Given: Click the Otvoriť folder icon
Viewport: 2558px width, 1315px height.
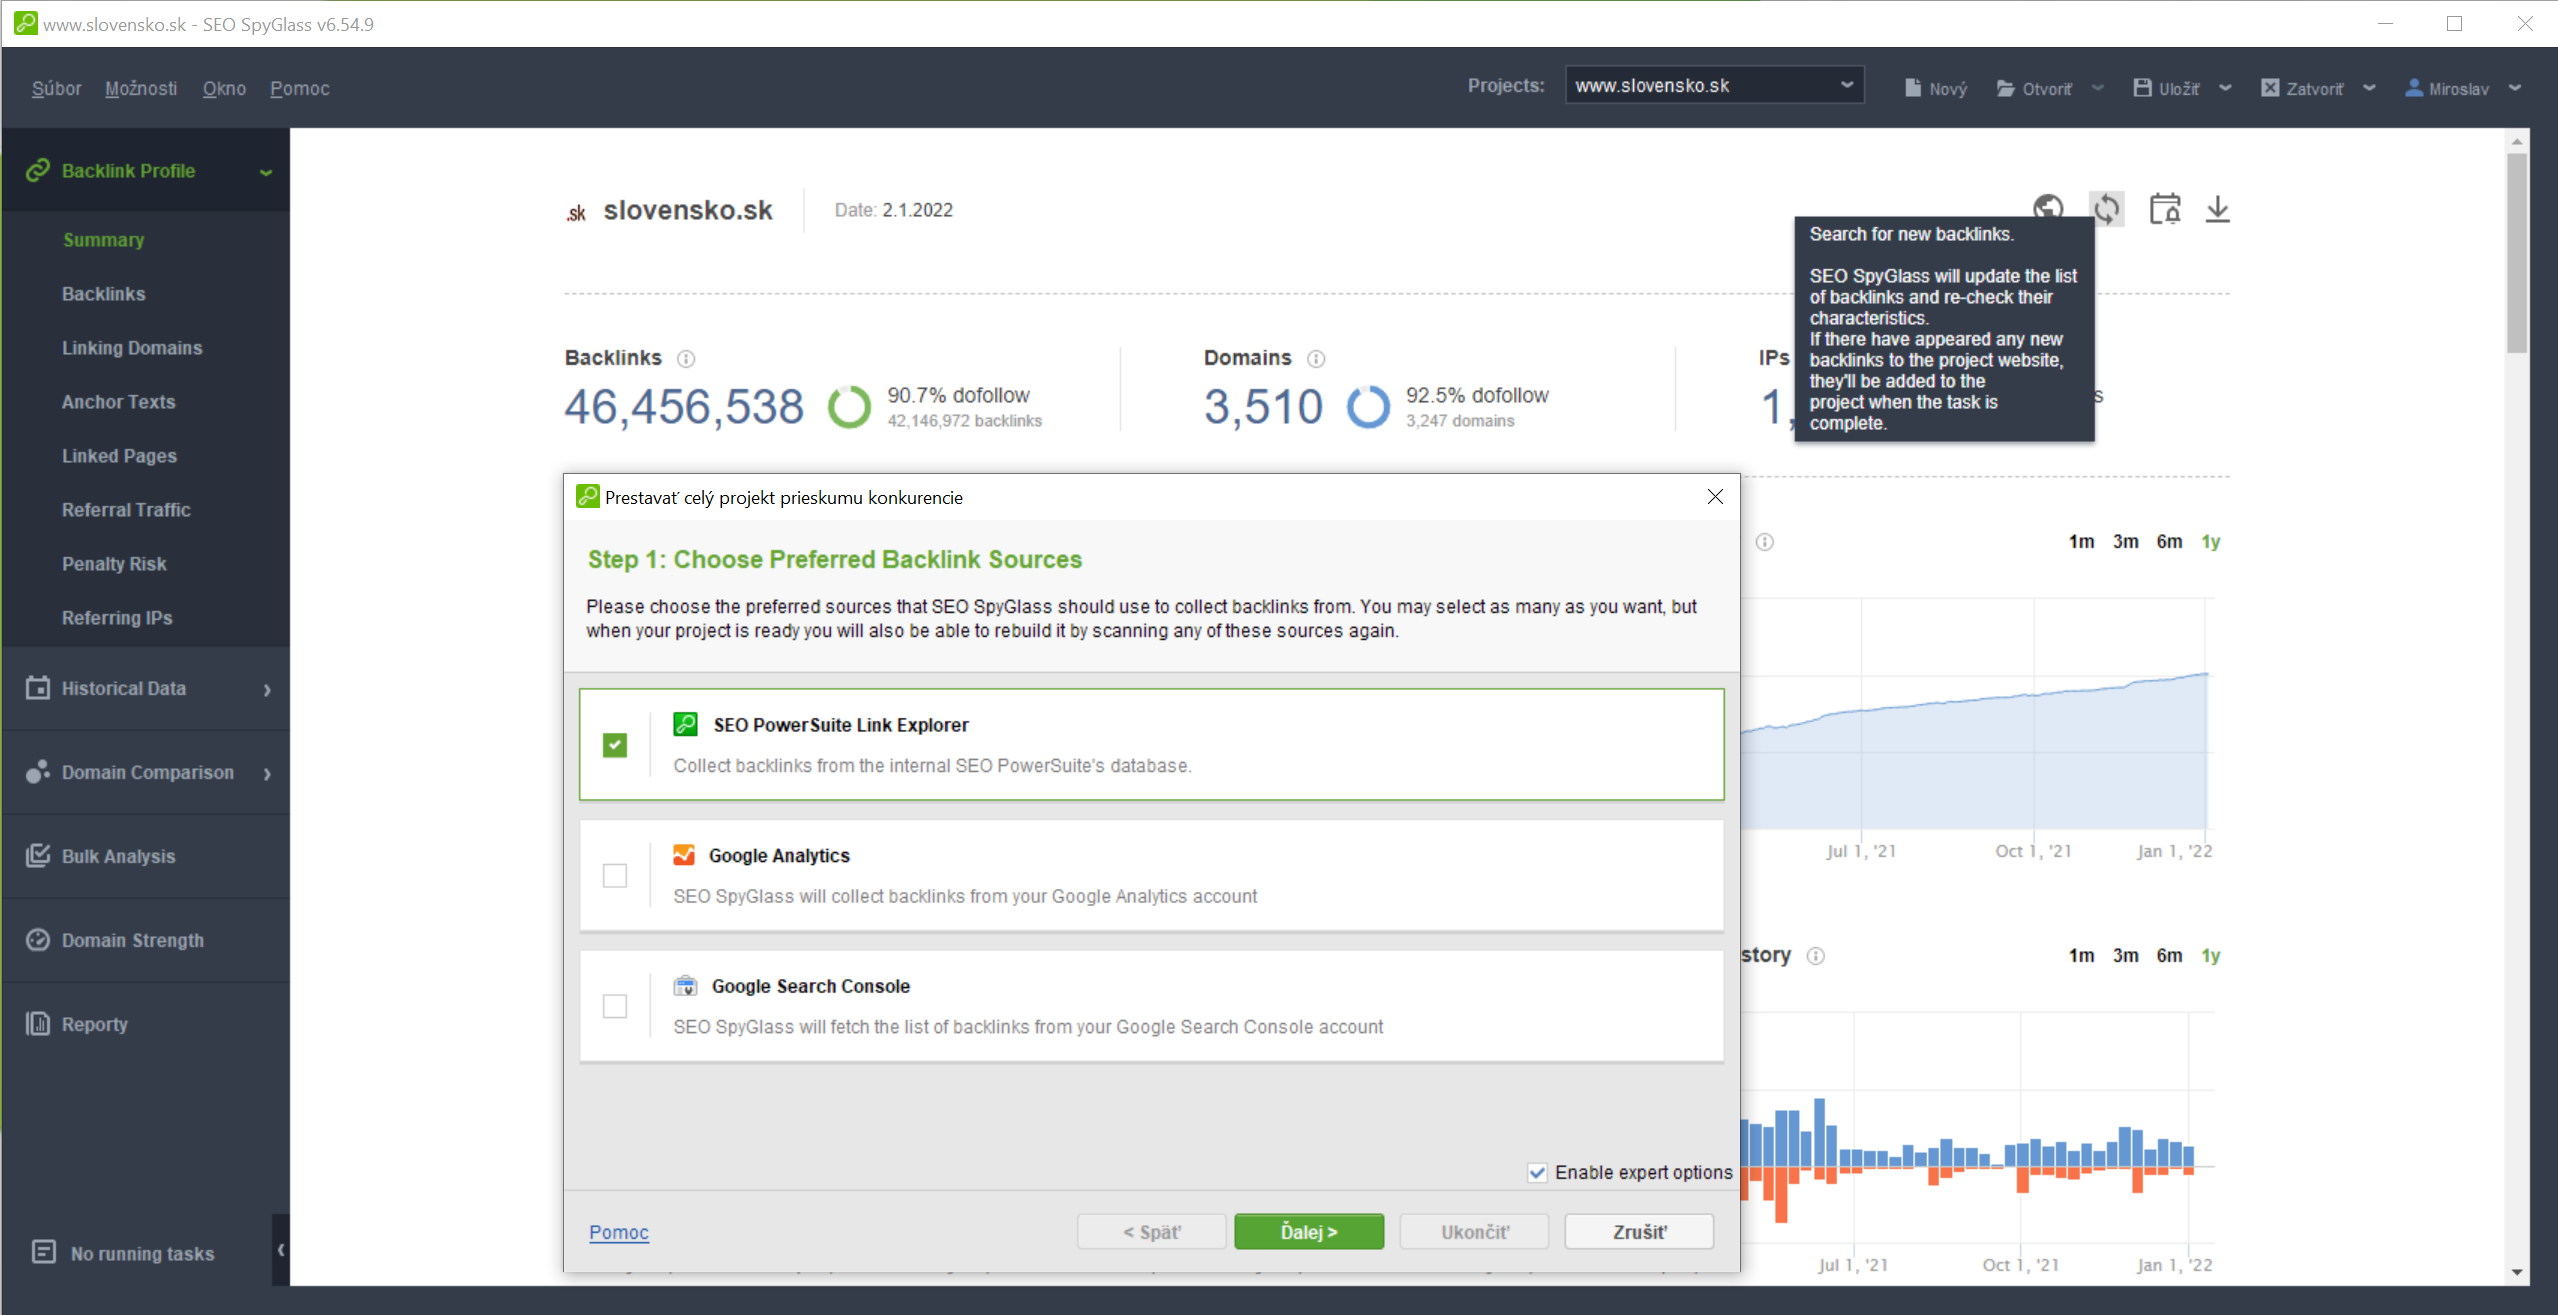Looking at the screenshot, I should [x=2005, y=88].
